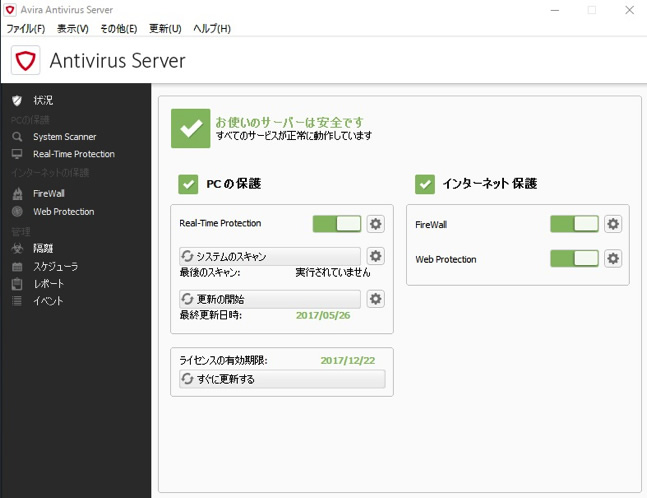The width and height of the screenshot is (647, 498).
Task: Select 隔離 in sidebar
Action: click(x=43, y=248)
